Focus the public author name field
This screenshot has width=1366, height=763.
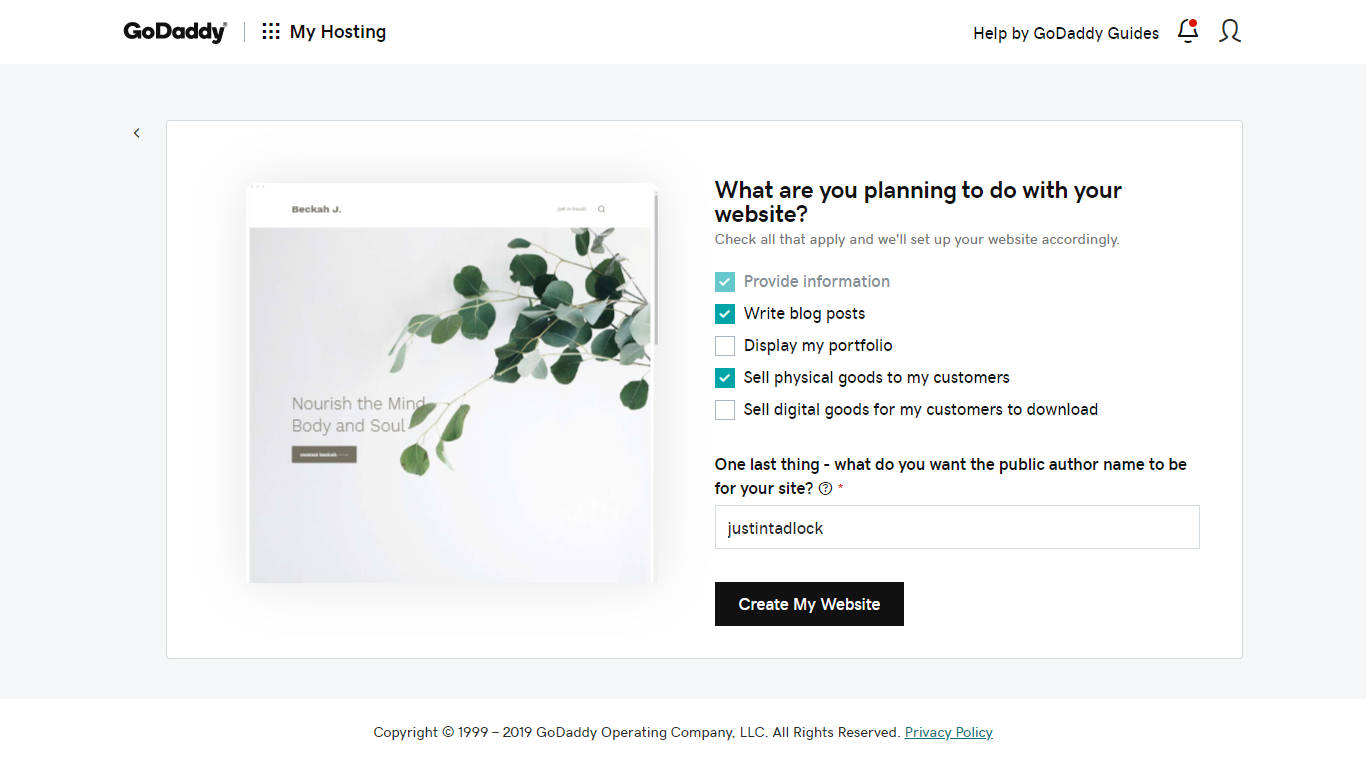pos(956,527)
